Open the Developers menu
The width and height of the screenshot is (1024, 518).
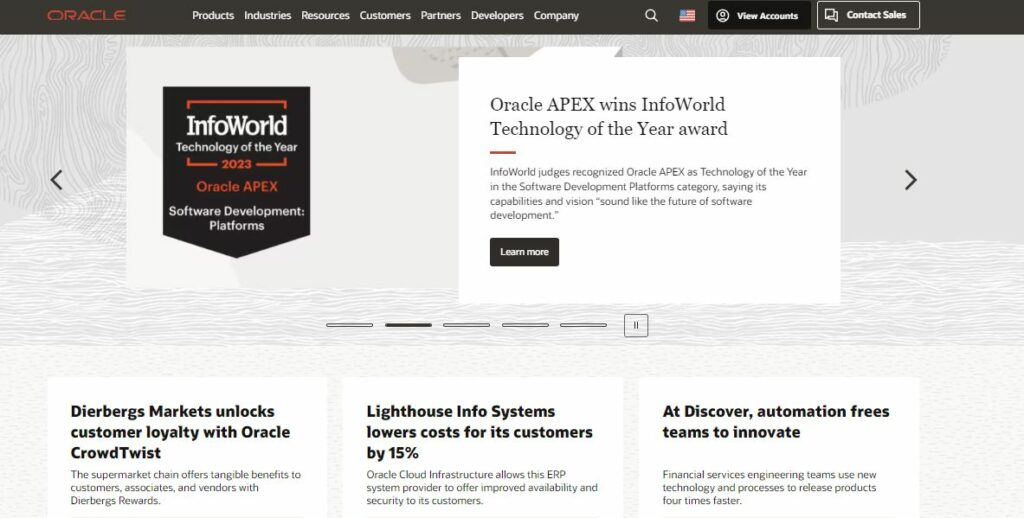[x=497, y=15]
